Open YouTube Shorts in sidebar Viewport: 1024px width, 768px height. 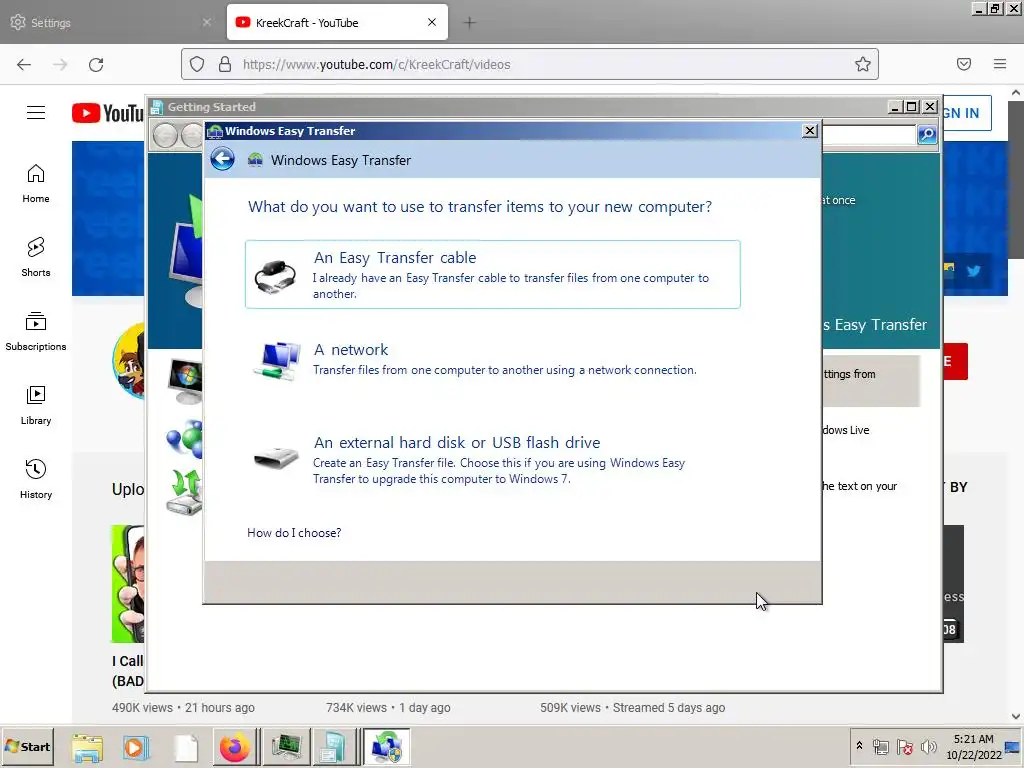tap(36, 257)
